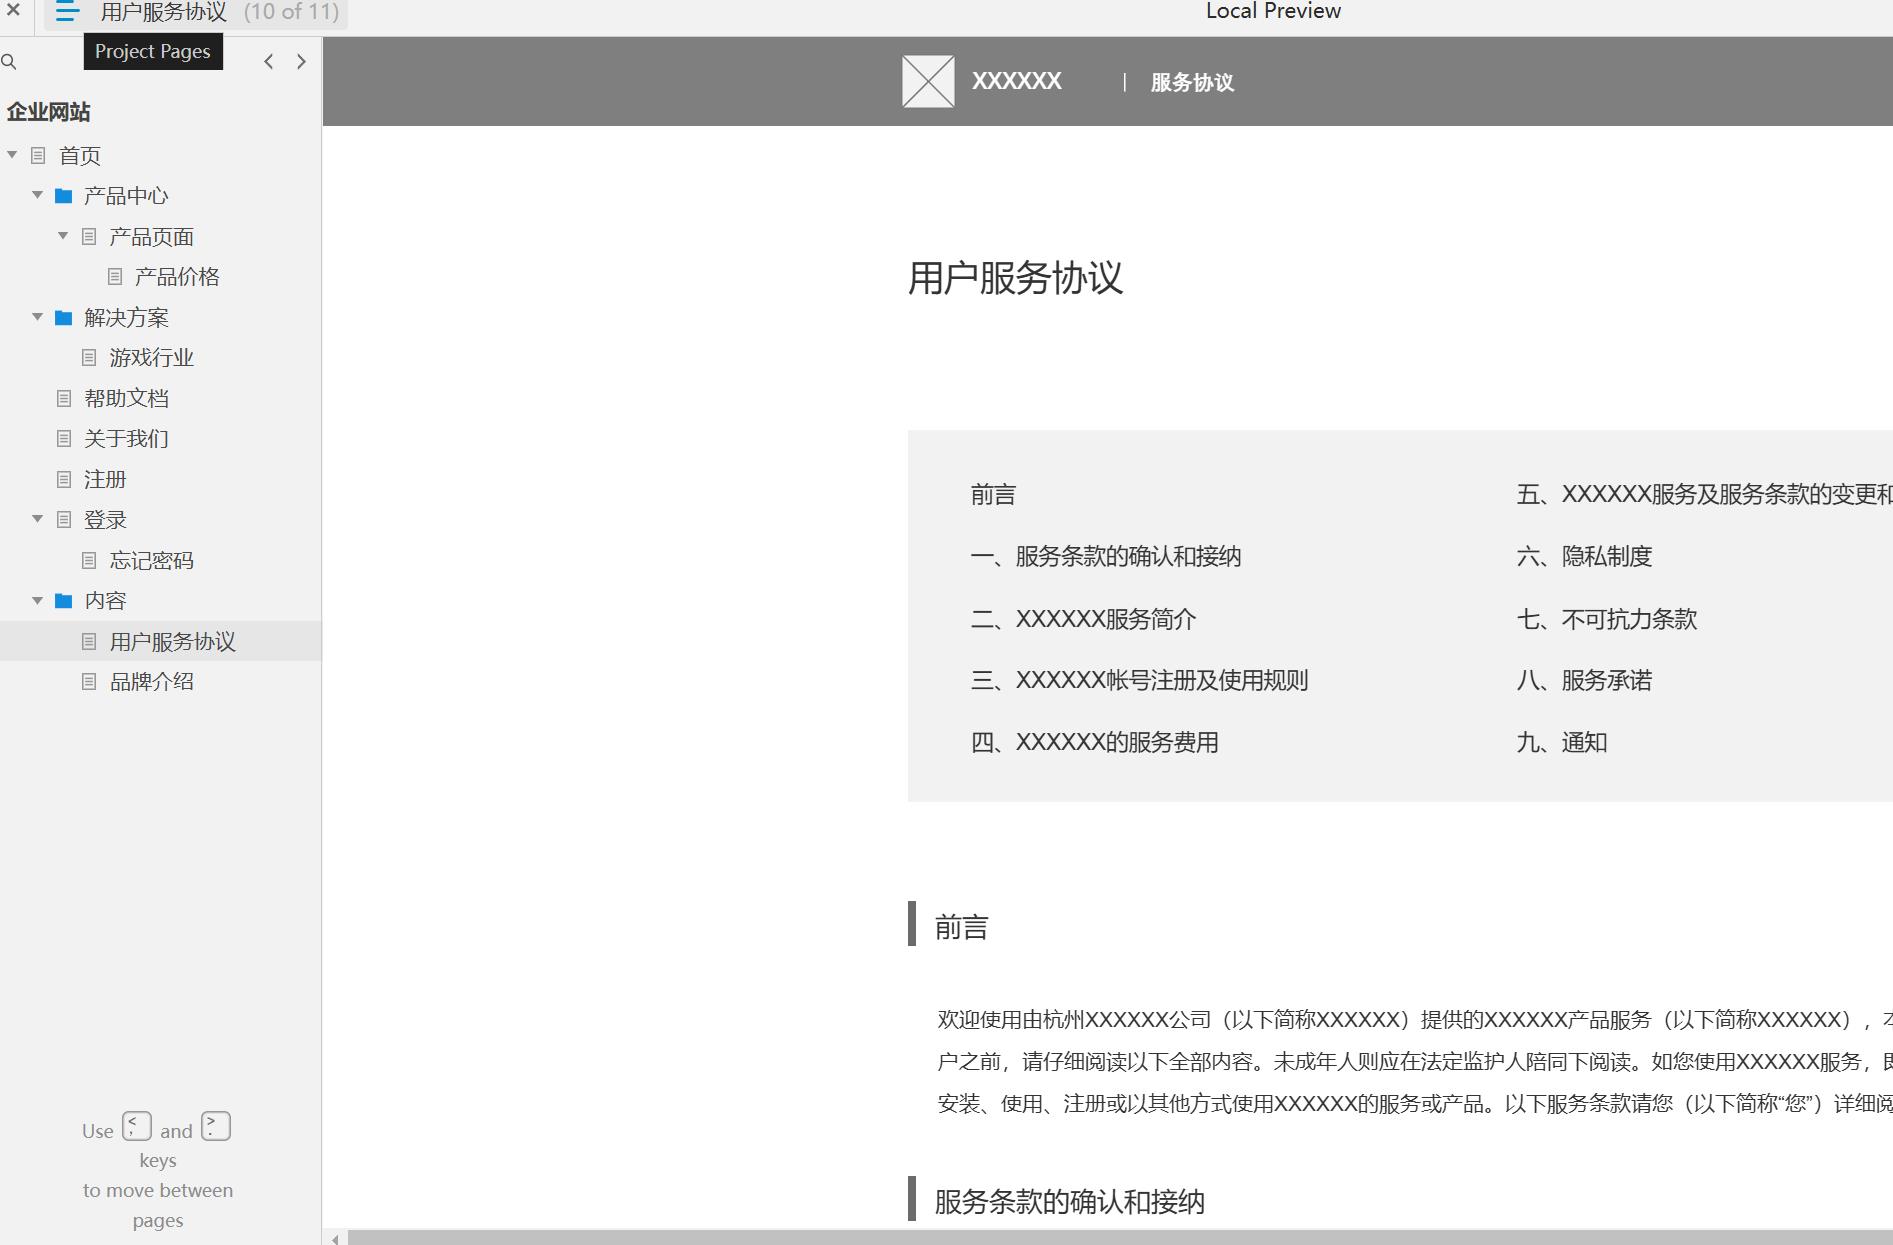The height and width of the screenshot is (1245, 1893).
Task: Jump to 三、XXXXXX帐号注册及使用规则
Action: click(x=1139, y=681)
